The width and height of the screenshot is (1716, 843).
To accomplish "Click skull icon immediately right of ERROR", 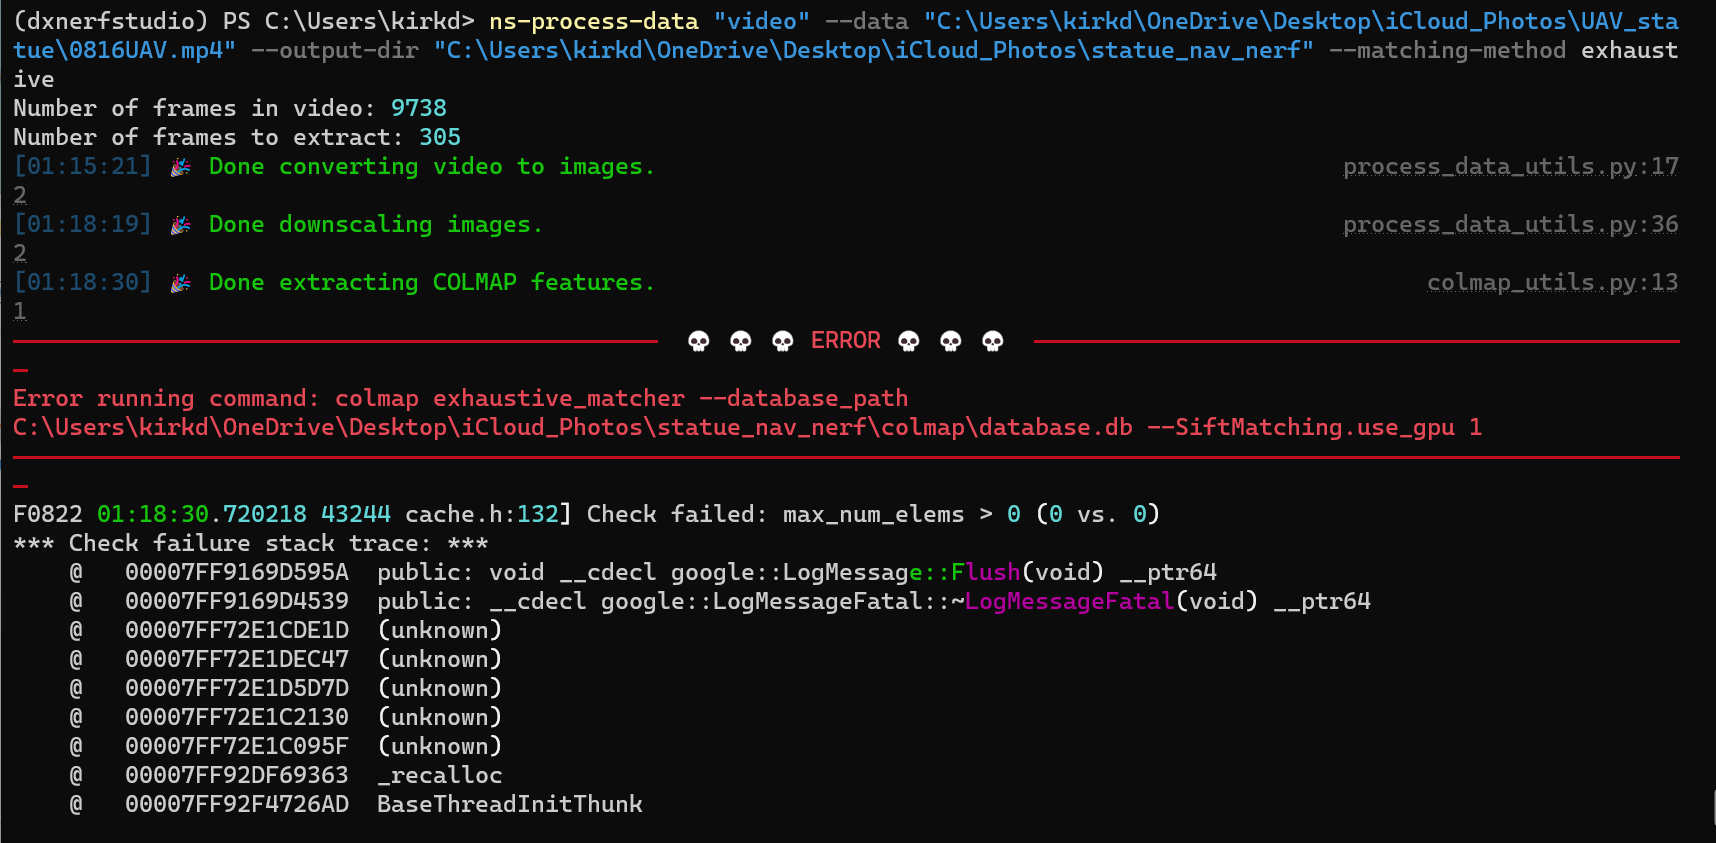I will pyautogui.click(x=909, y=341).
